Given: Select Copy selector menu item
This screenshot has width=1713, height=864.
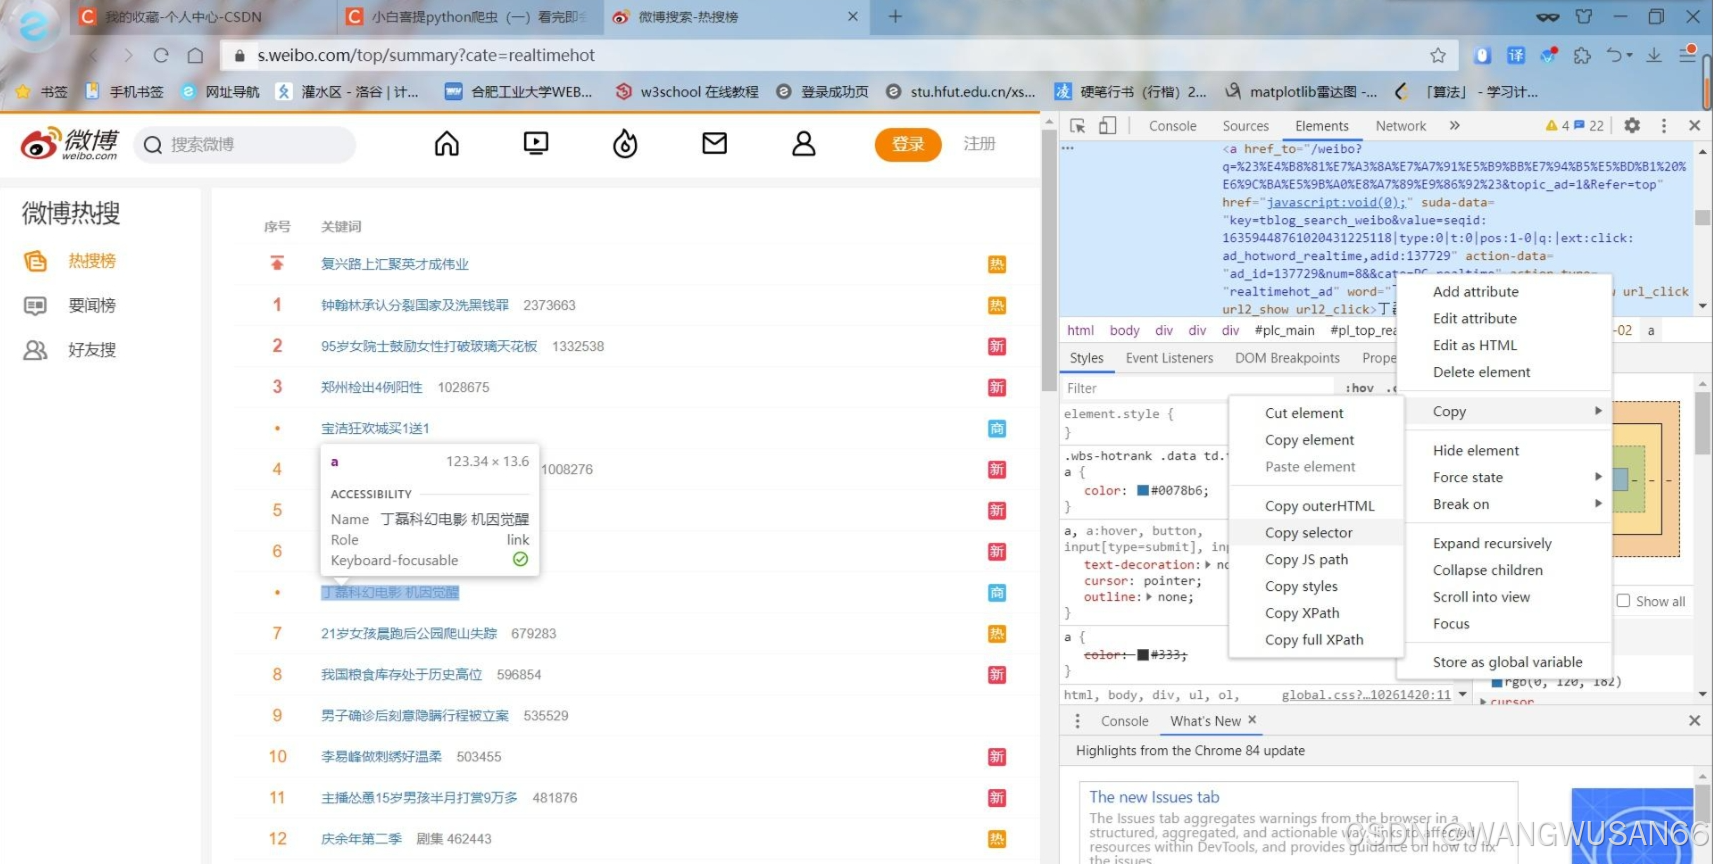Looking at the screenshot, I should click(x=1308, y=533).
